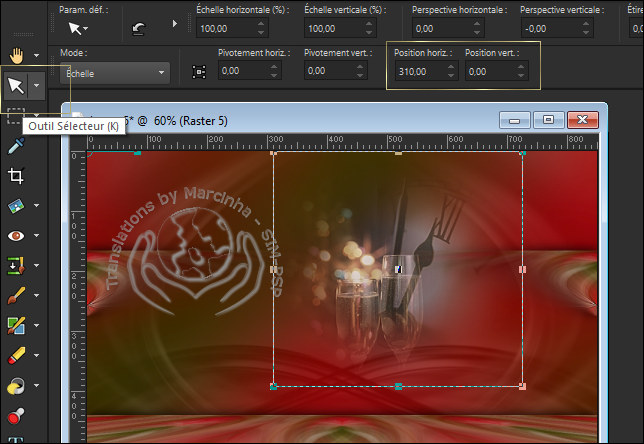This screenshot has height=444, width=644.
Task: Select the Pan hand tool
Action: (15, 54)
